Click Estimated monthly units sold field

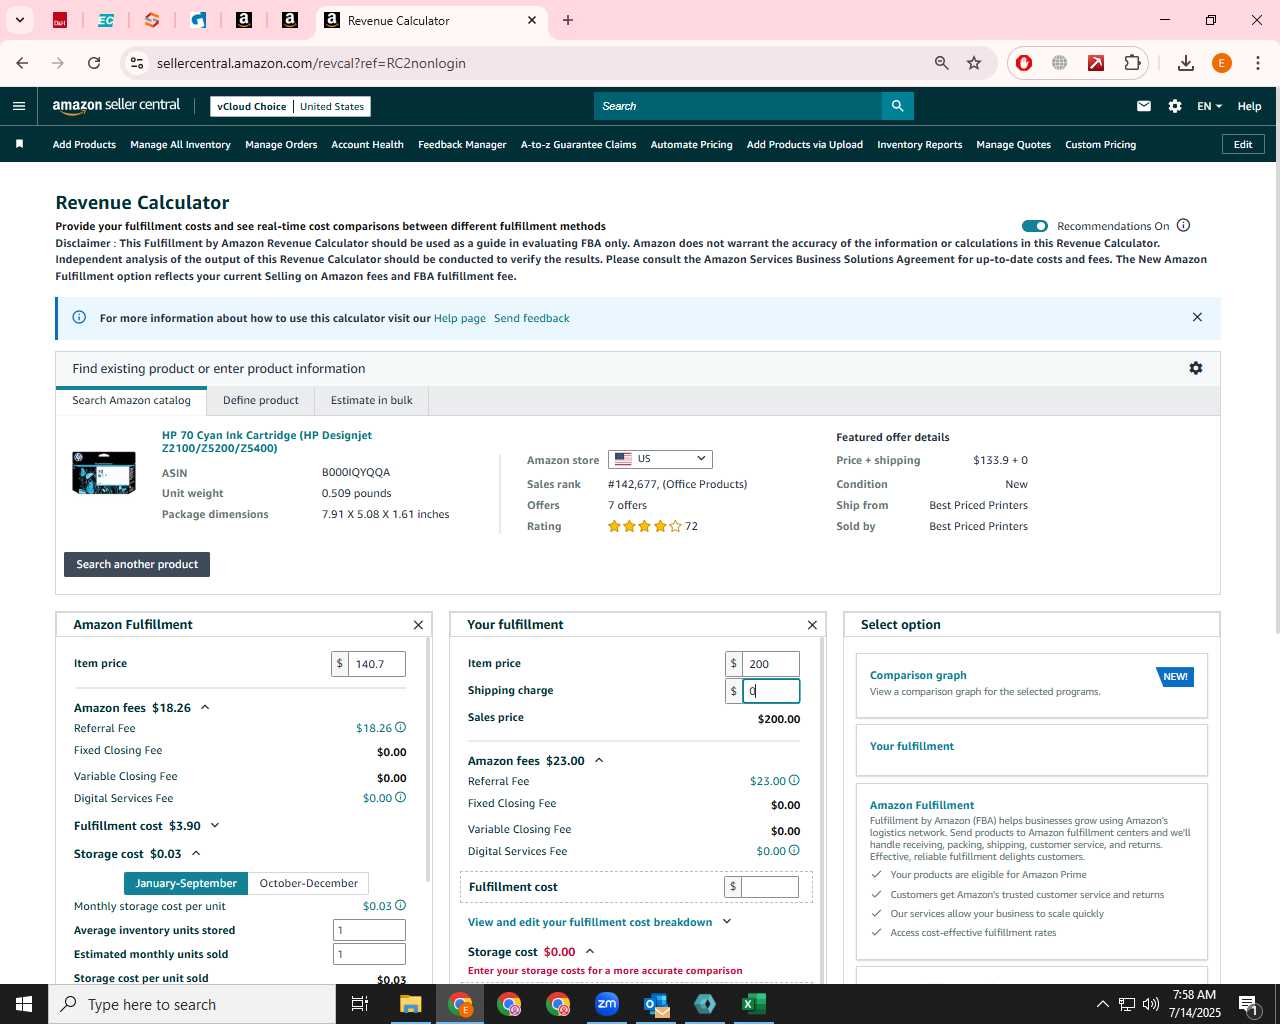click(369, 954)
